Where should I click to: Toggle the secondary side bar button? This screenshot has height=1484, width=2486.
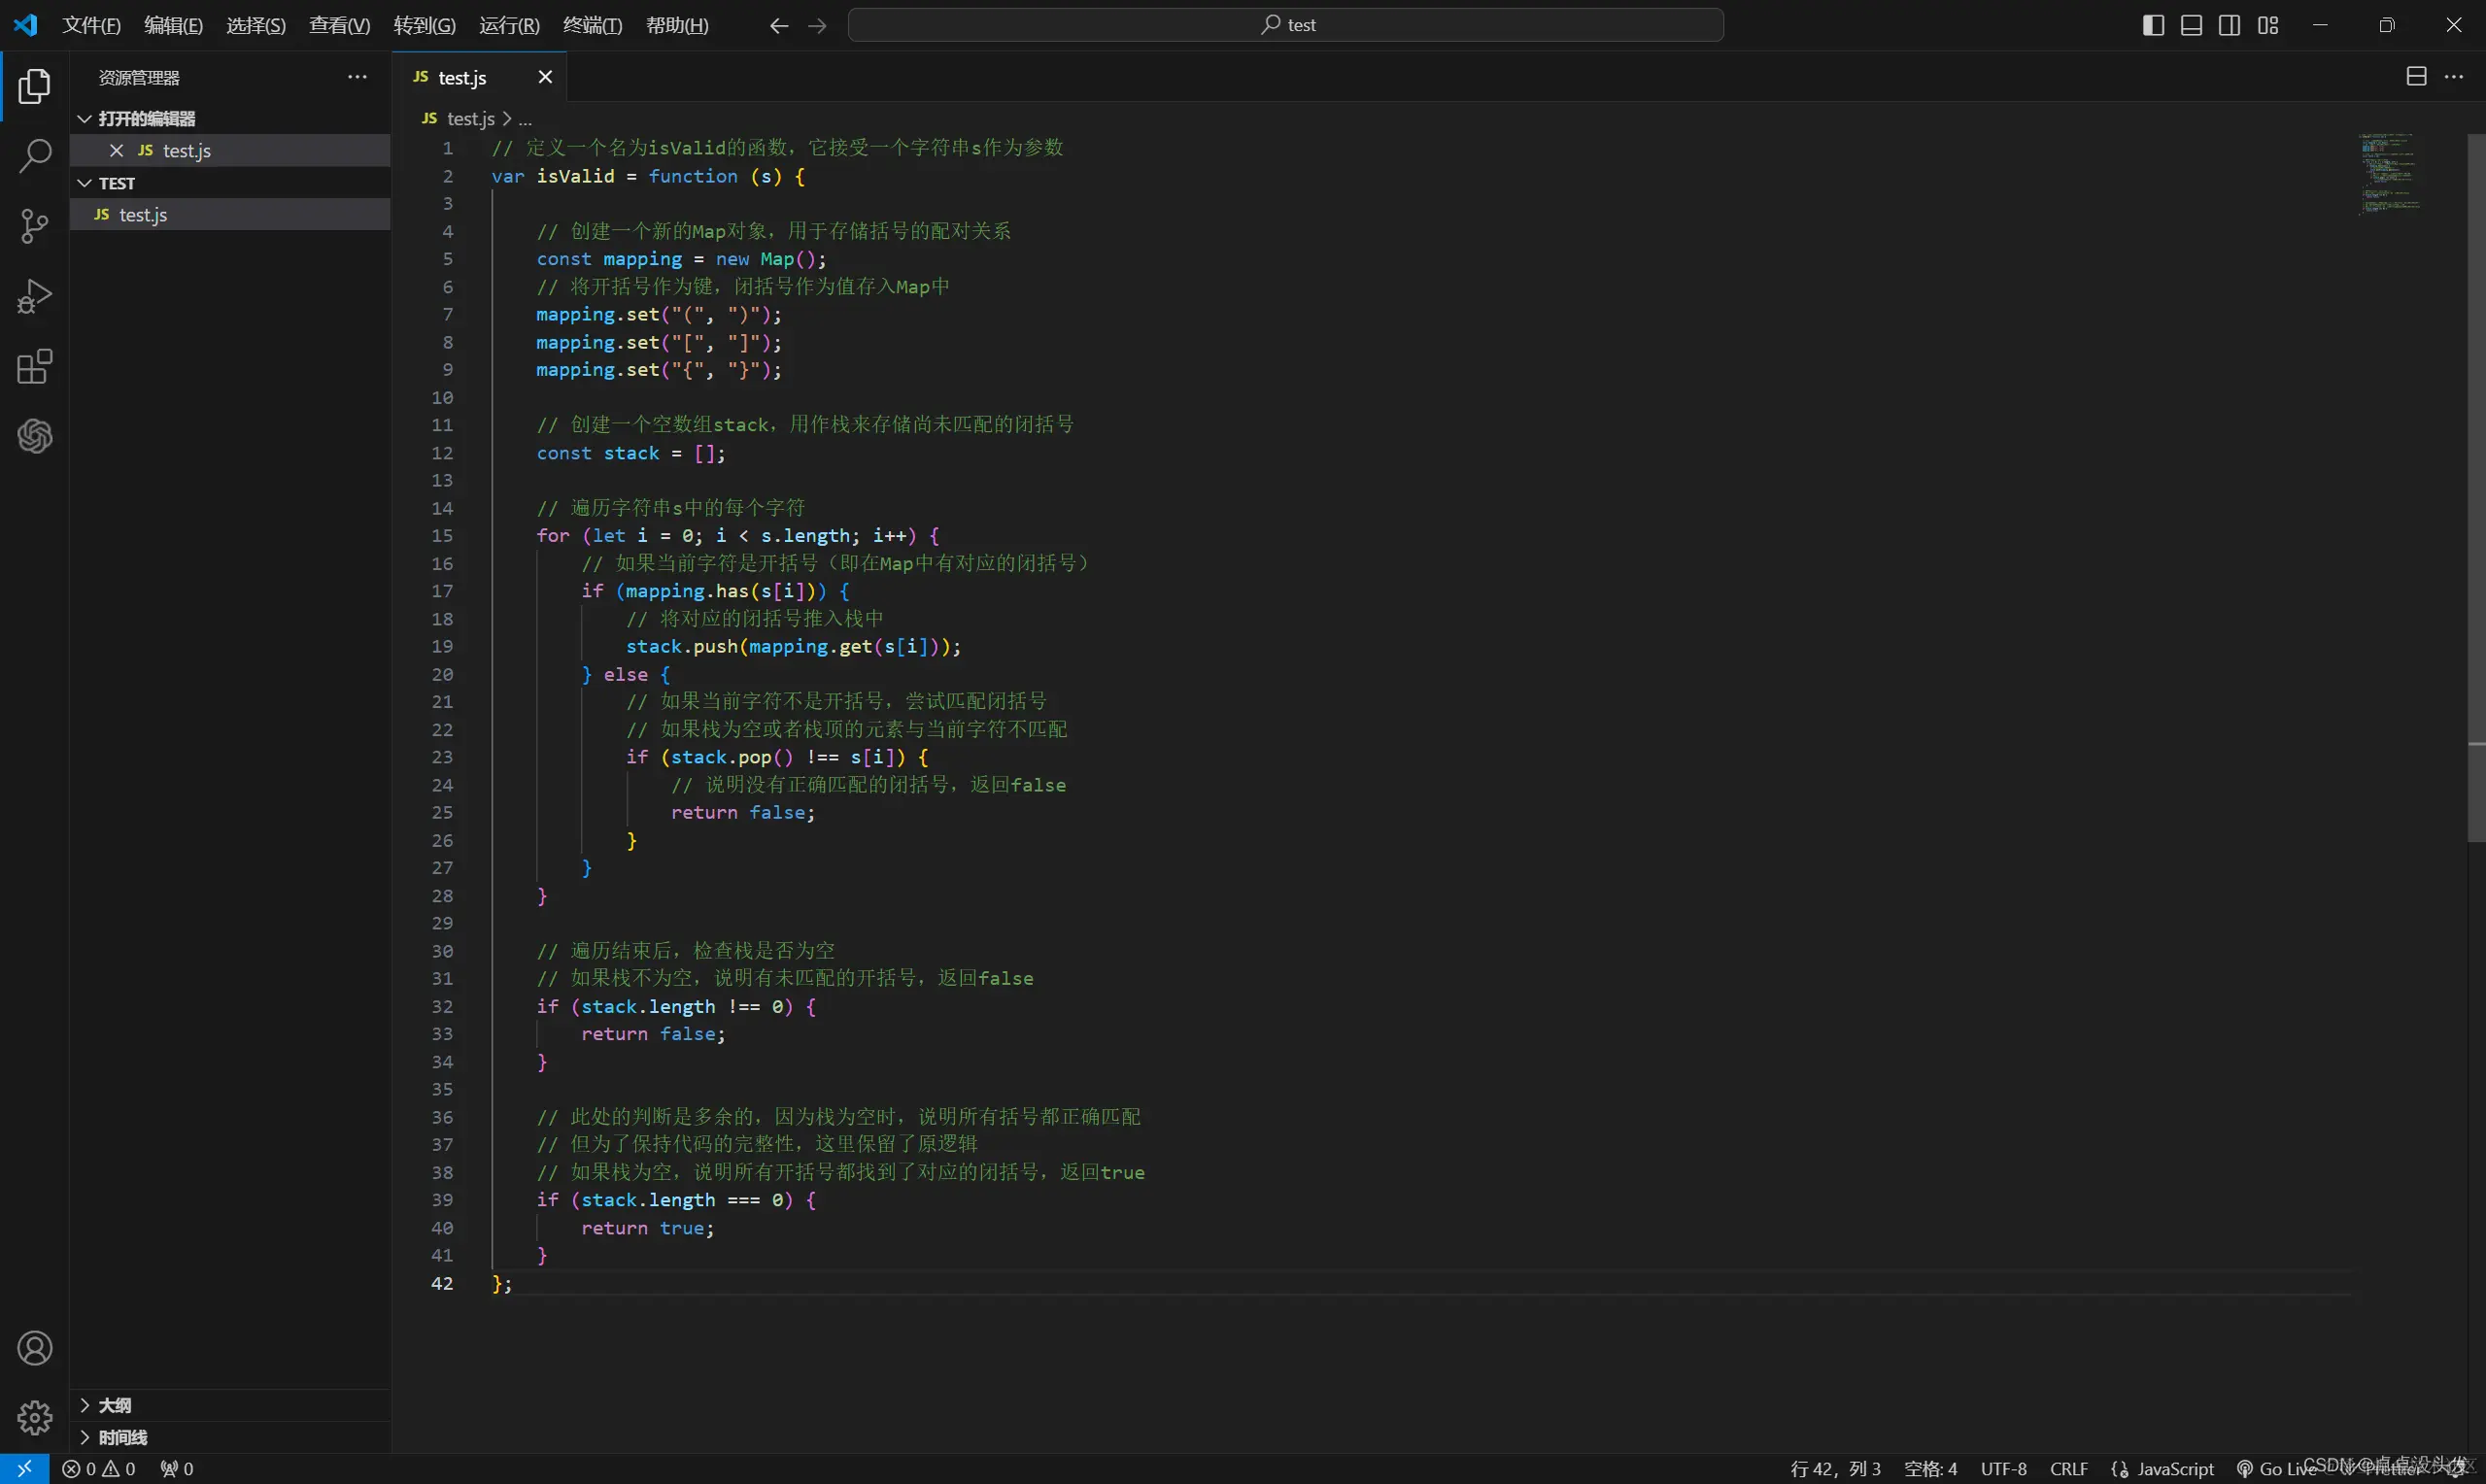tap(2229, 25)
